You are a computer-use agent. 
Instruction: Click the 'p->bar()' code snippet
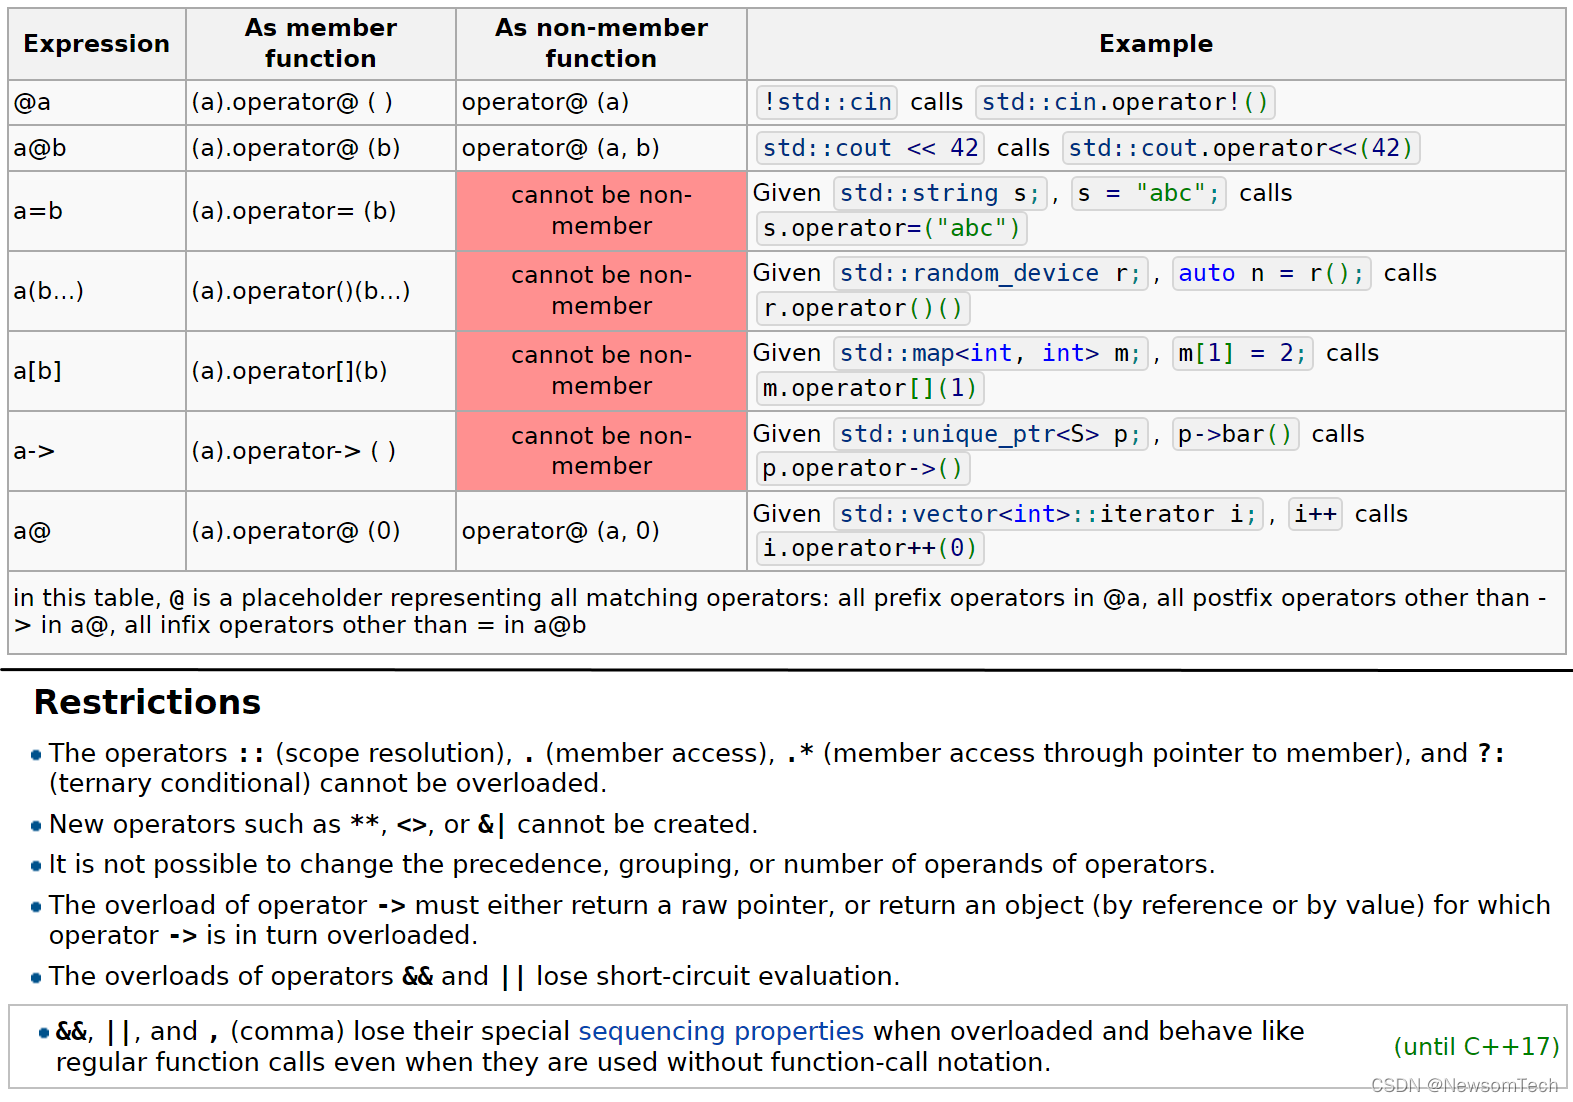tap(1235, 434)
